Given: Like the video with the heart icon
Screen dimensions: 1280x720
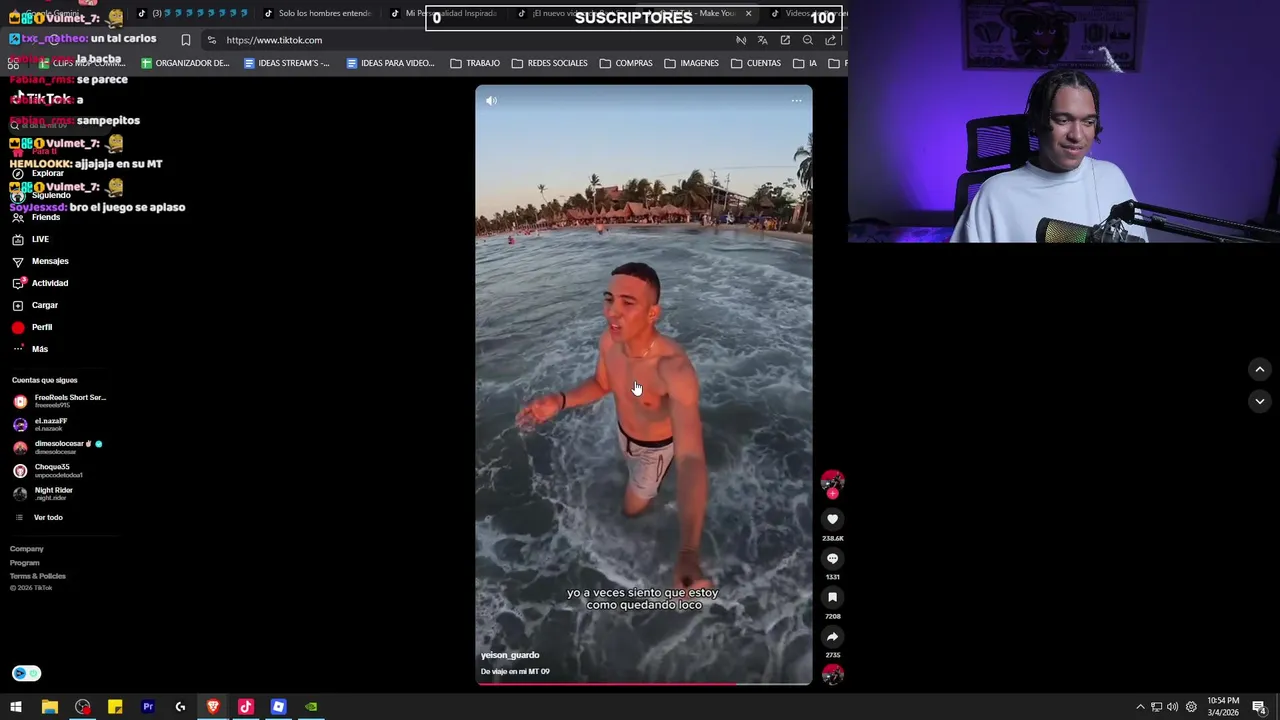Looking at the screenshot, I should point(832,519).
